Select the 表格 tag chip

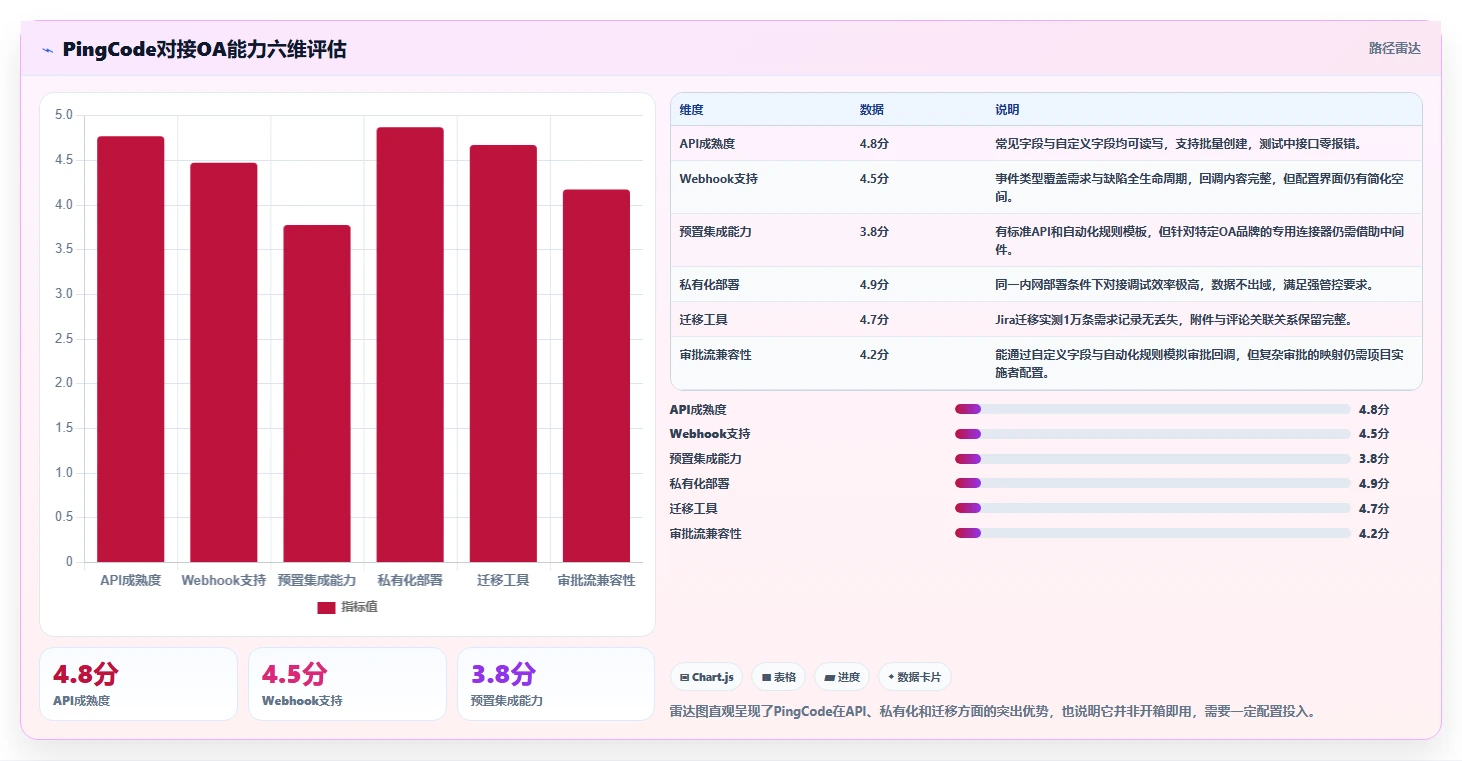(778, 677)
